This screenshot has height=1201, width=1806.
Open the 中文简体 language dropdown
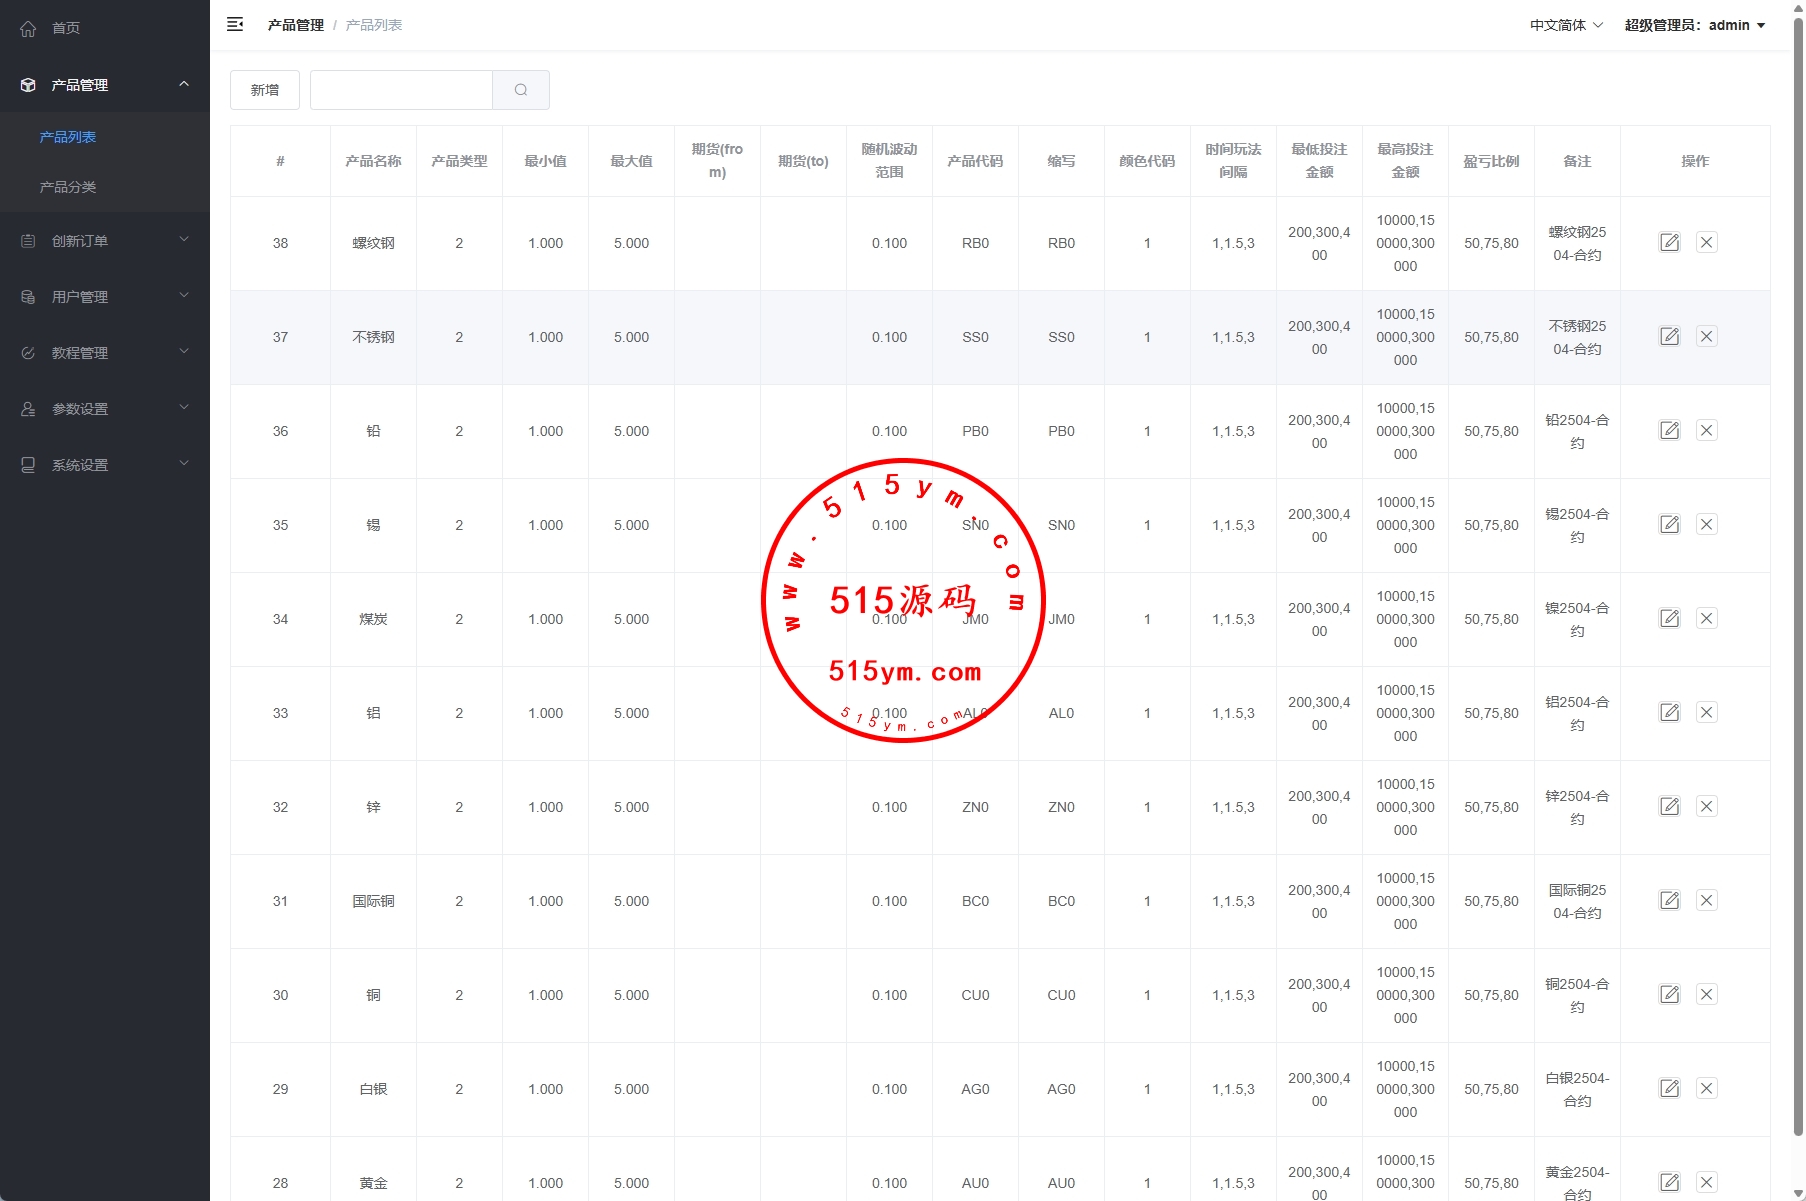[x=1565, y=25]
